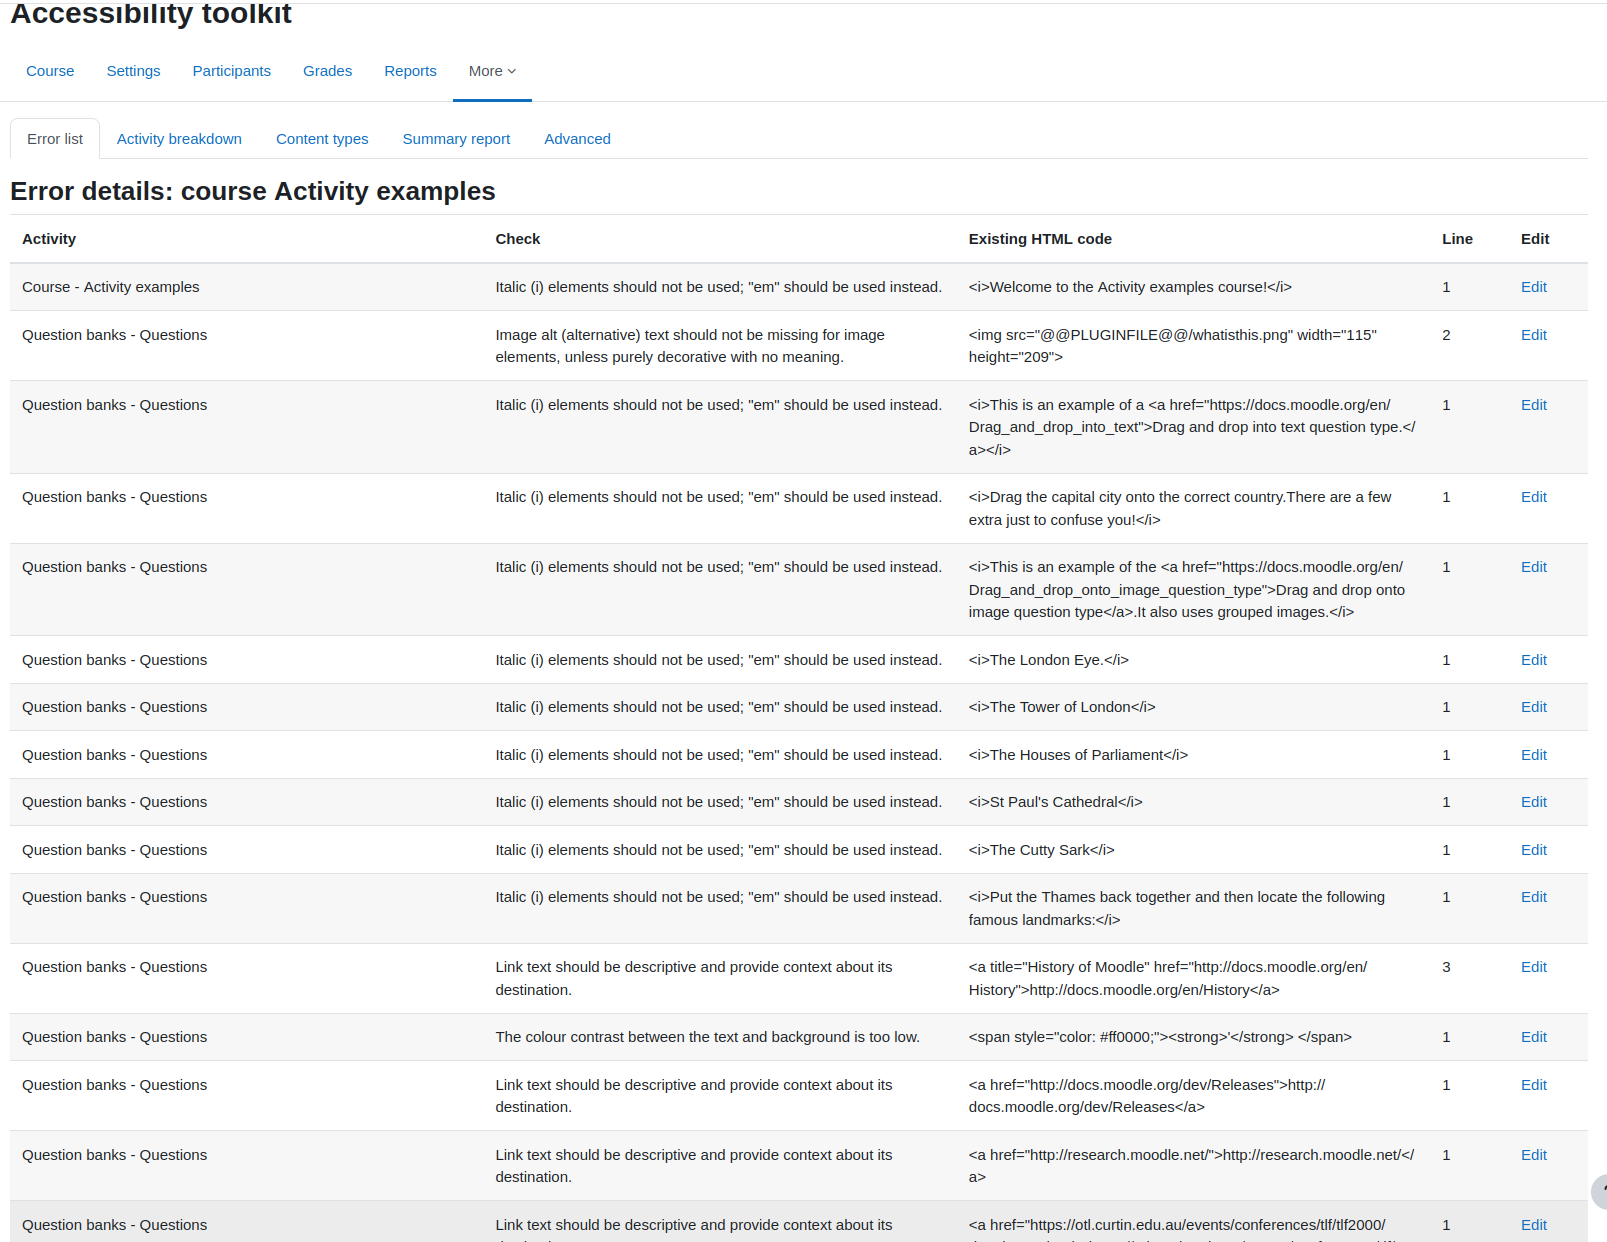Click the Check column header
This screenshot has height=1242, width=1607.
(x=517, y=239)
